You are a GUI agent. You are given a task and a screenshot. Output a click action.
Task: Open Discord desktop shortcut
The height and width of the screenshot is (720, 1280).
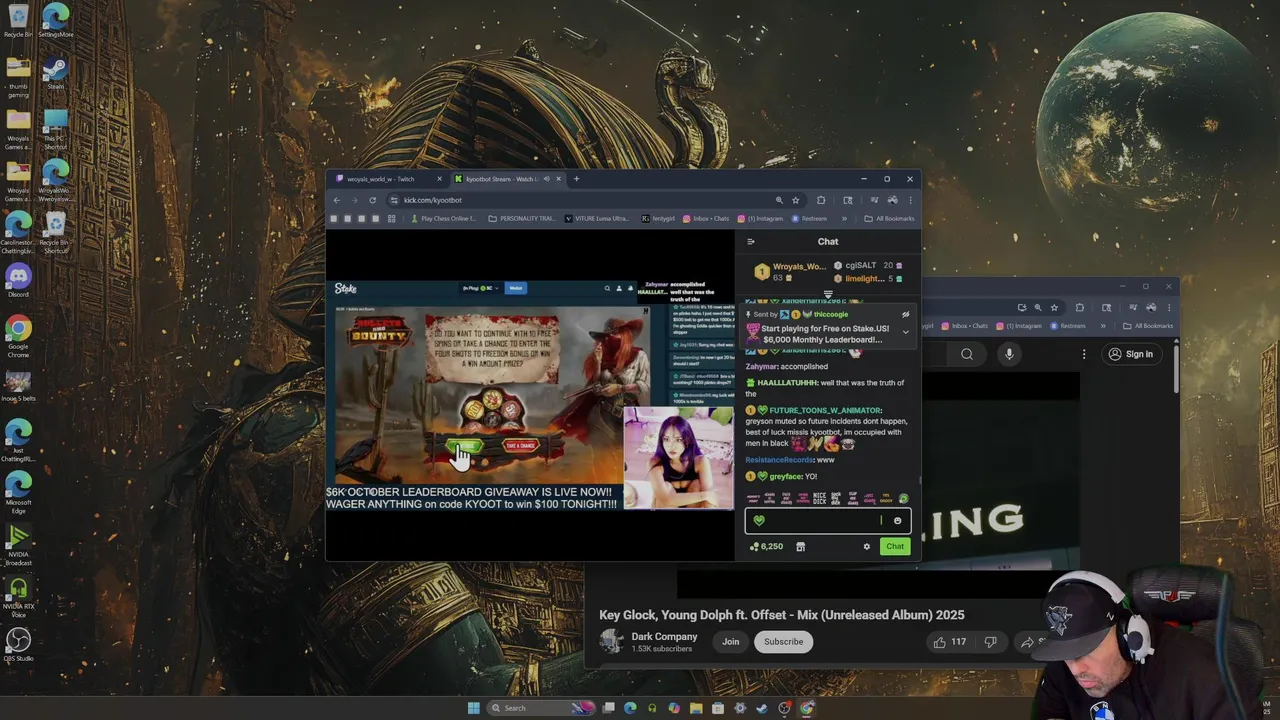18,281
